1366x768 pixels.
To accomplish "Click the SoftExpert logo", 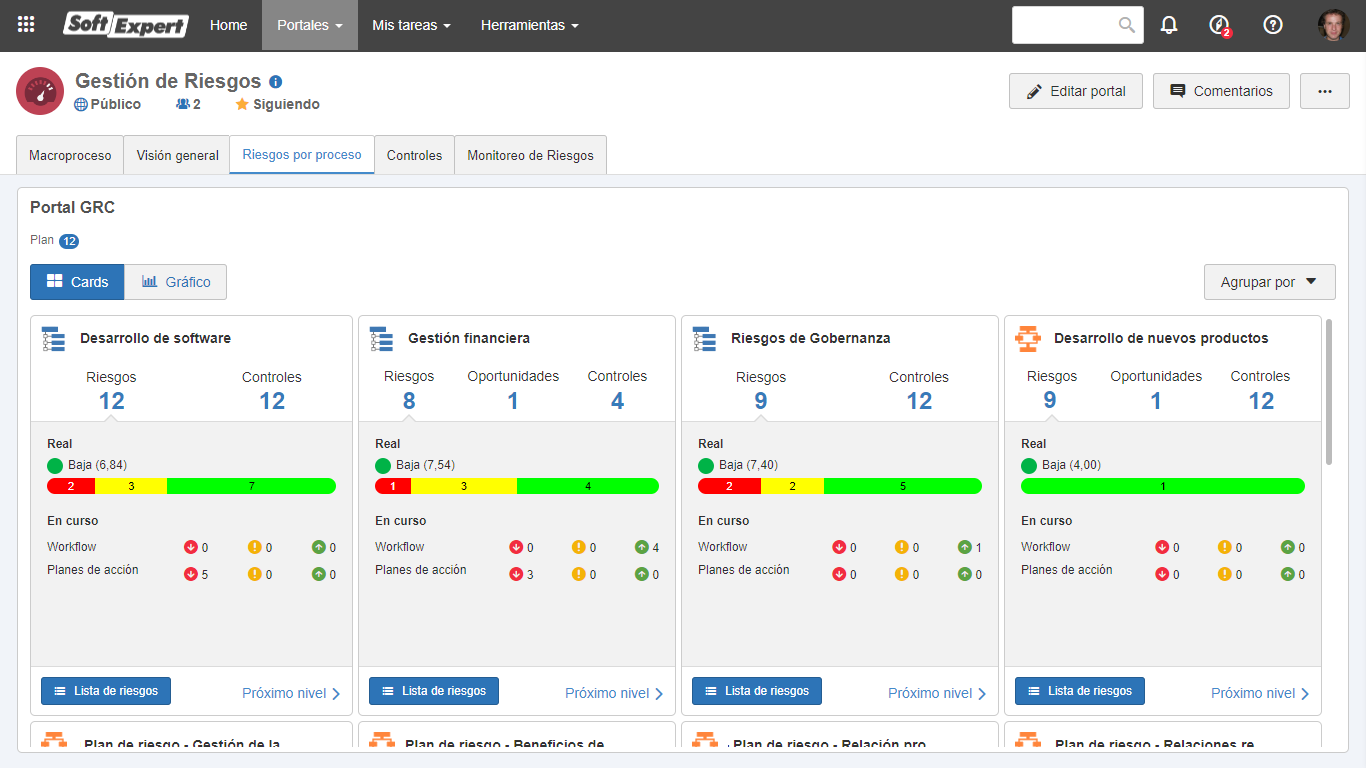I will (126, 25).
